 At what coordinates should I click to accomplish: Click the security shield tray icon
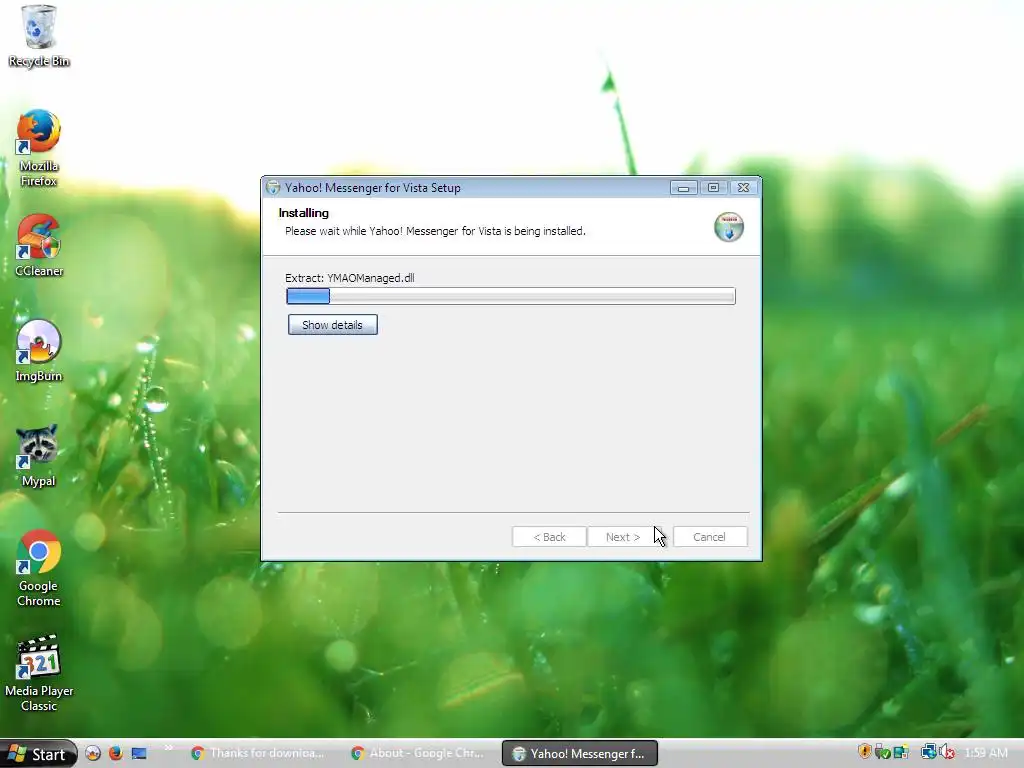click(x=865, y=752)
